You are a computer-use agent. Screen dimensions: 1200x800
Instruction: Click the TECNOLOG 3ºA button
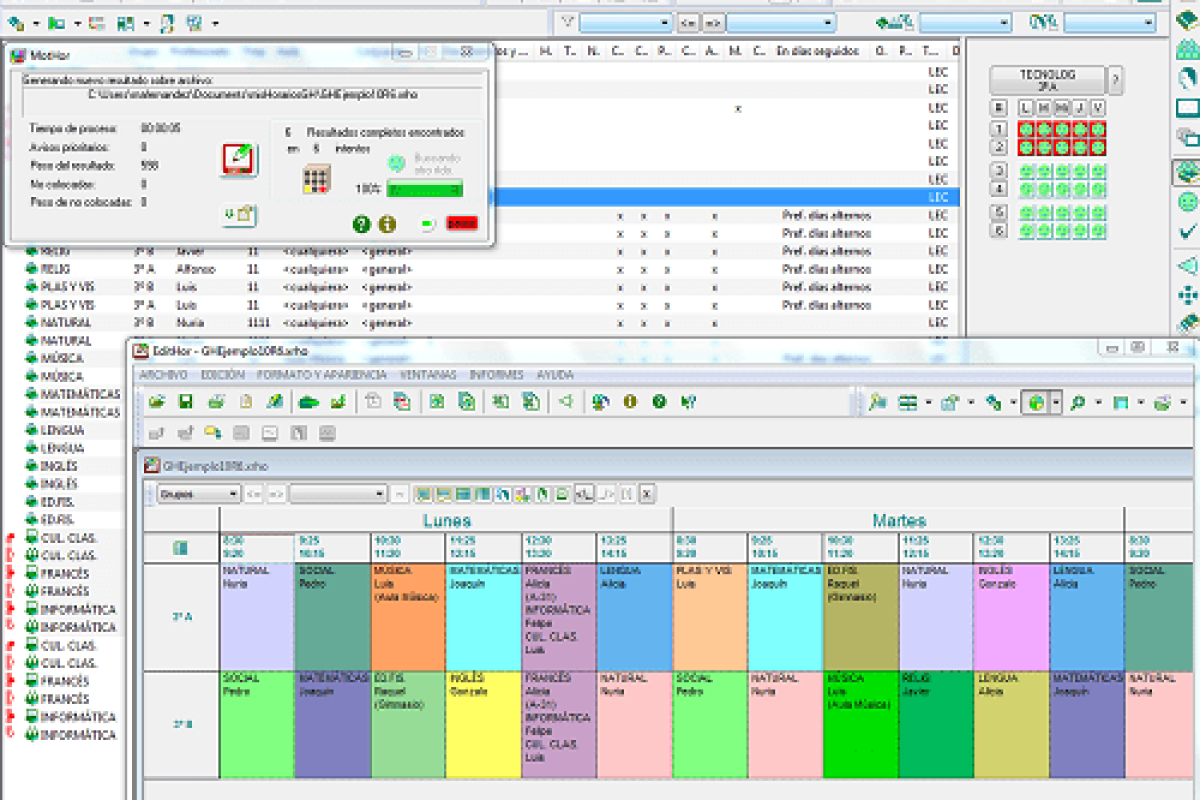pos(1047,80)
